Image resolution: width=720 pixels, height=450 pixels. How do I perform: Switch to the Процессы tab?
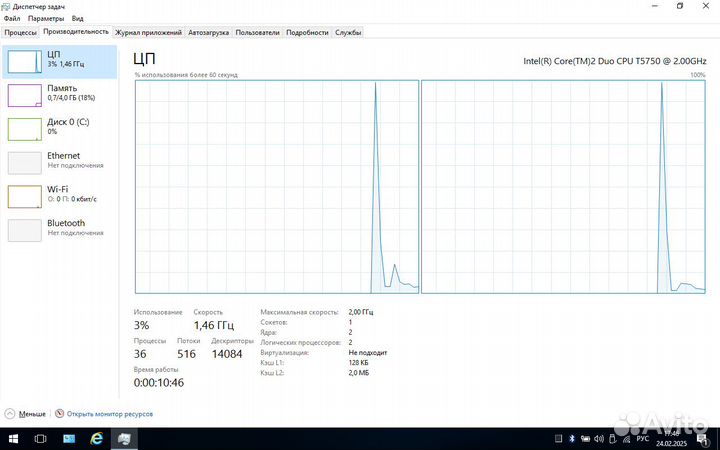pos(20,33)
